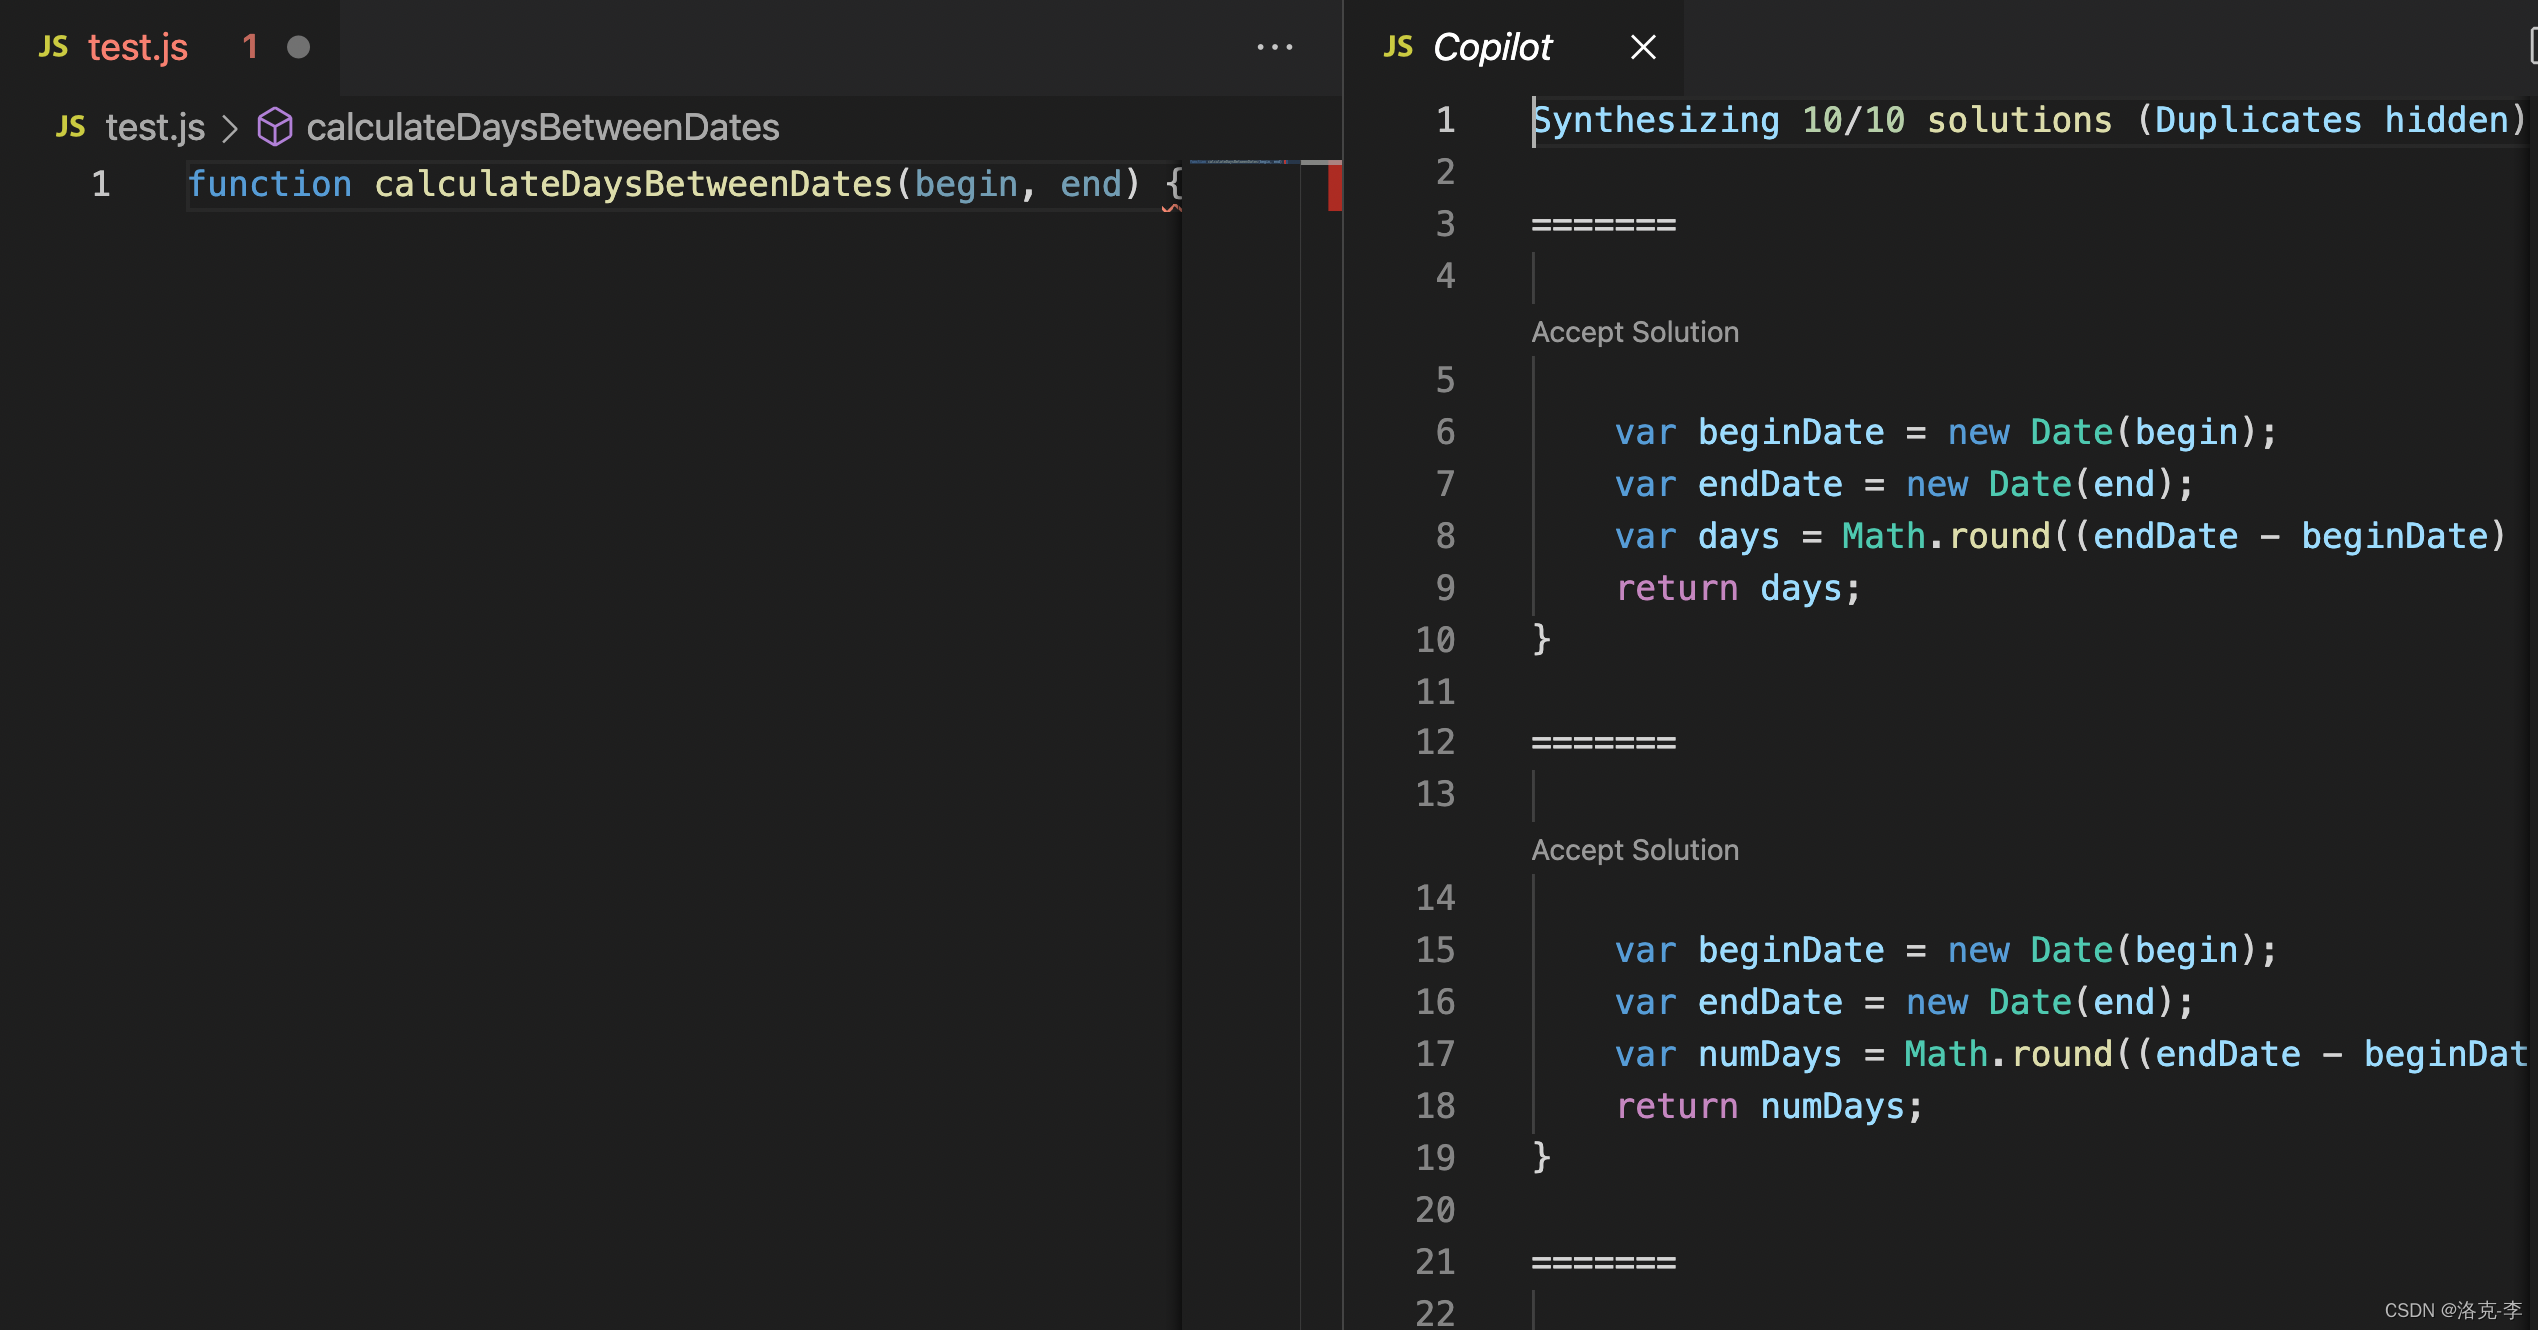Open the editor More Actions ellipsis menu

click(x=1275, y=47)
